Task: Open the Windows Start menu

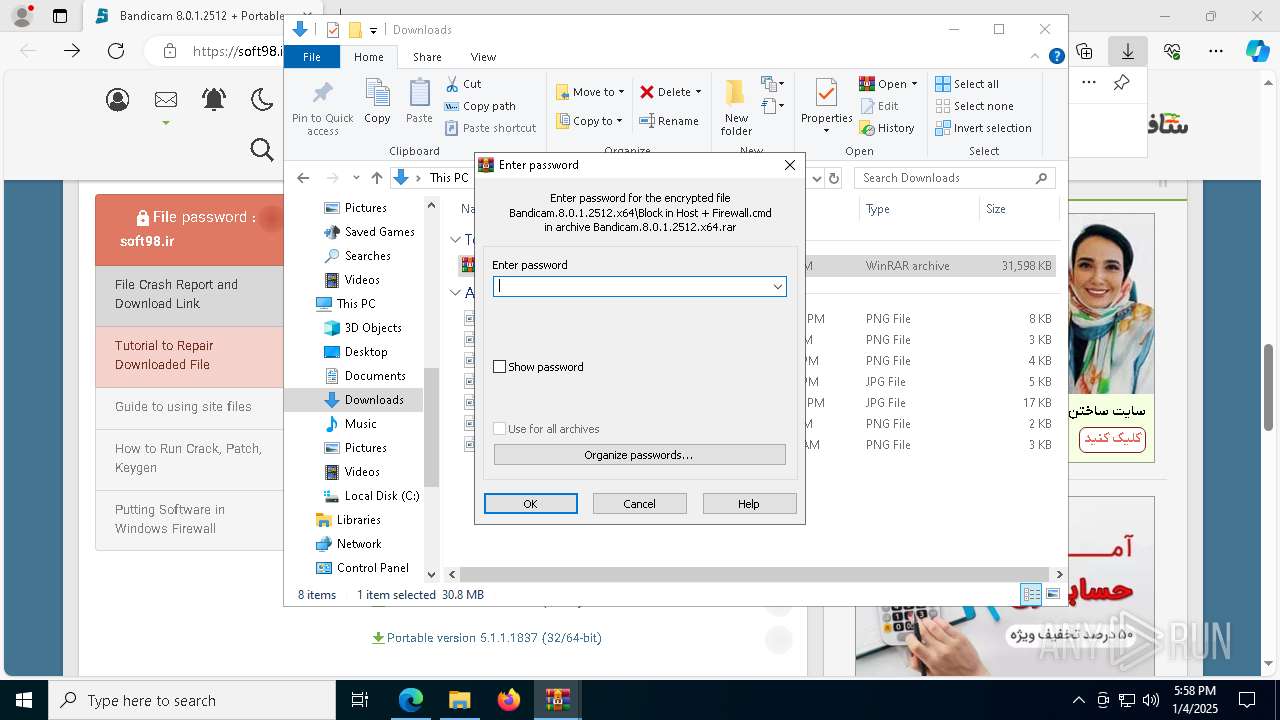Action: [x=23, y=700]
